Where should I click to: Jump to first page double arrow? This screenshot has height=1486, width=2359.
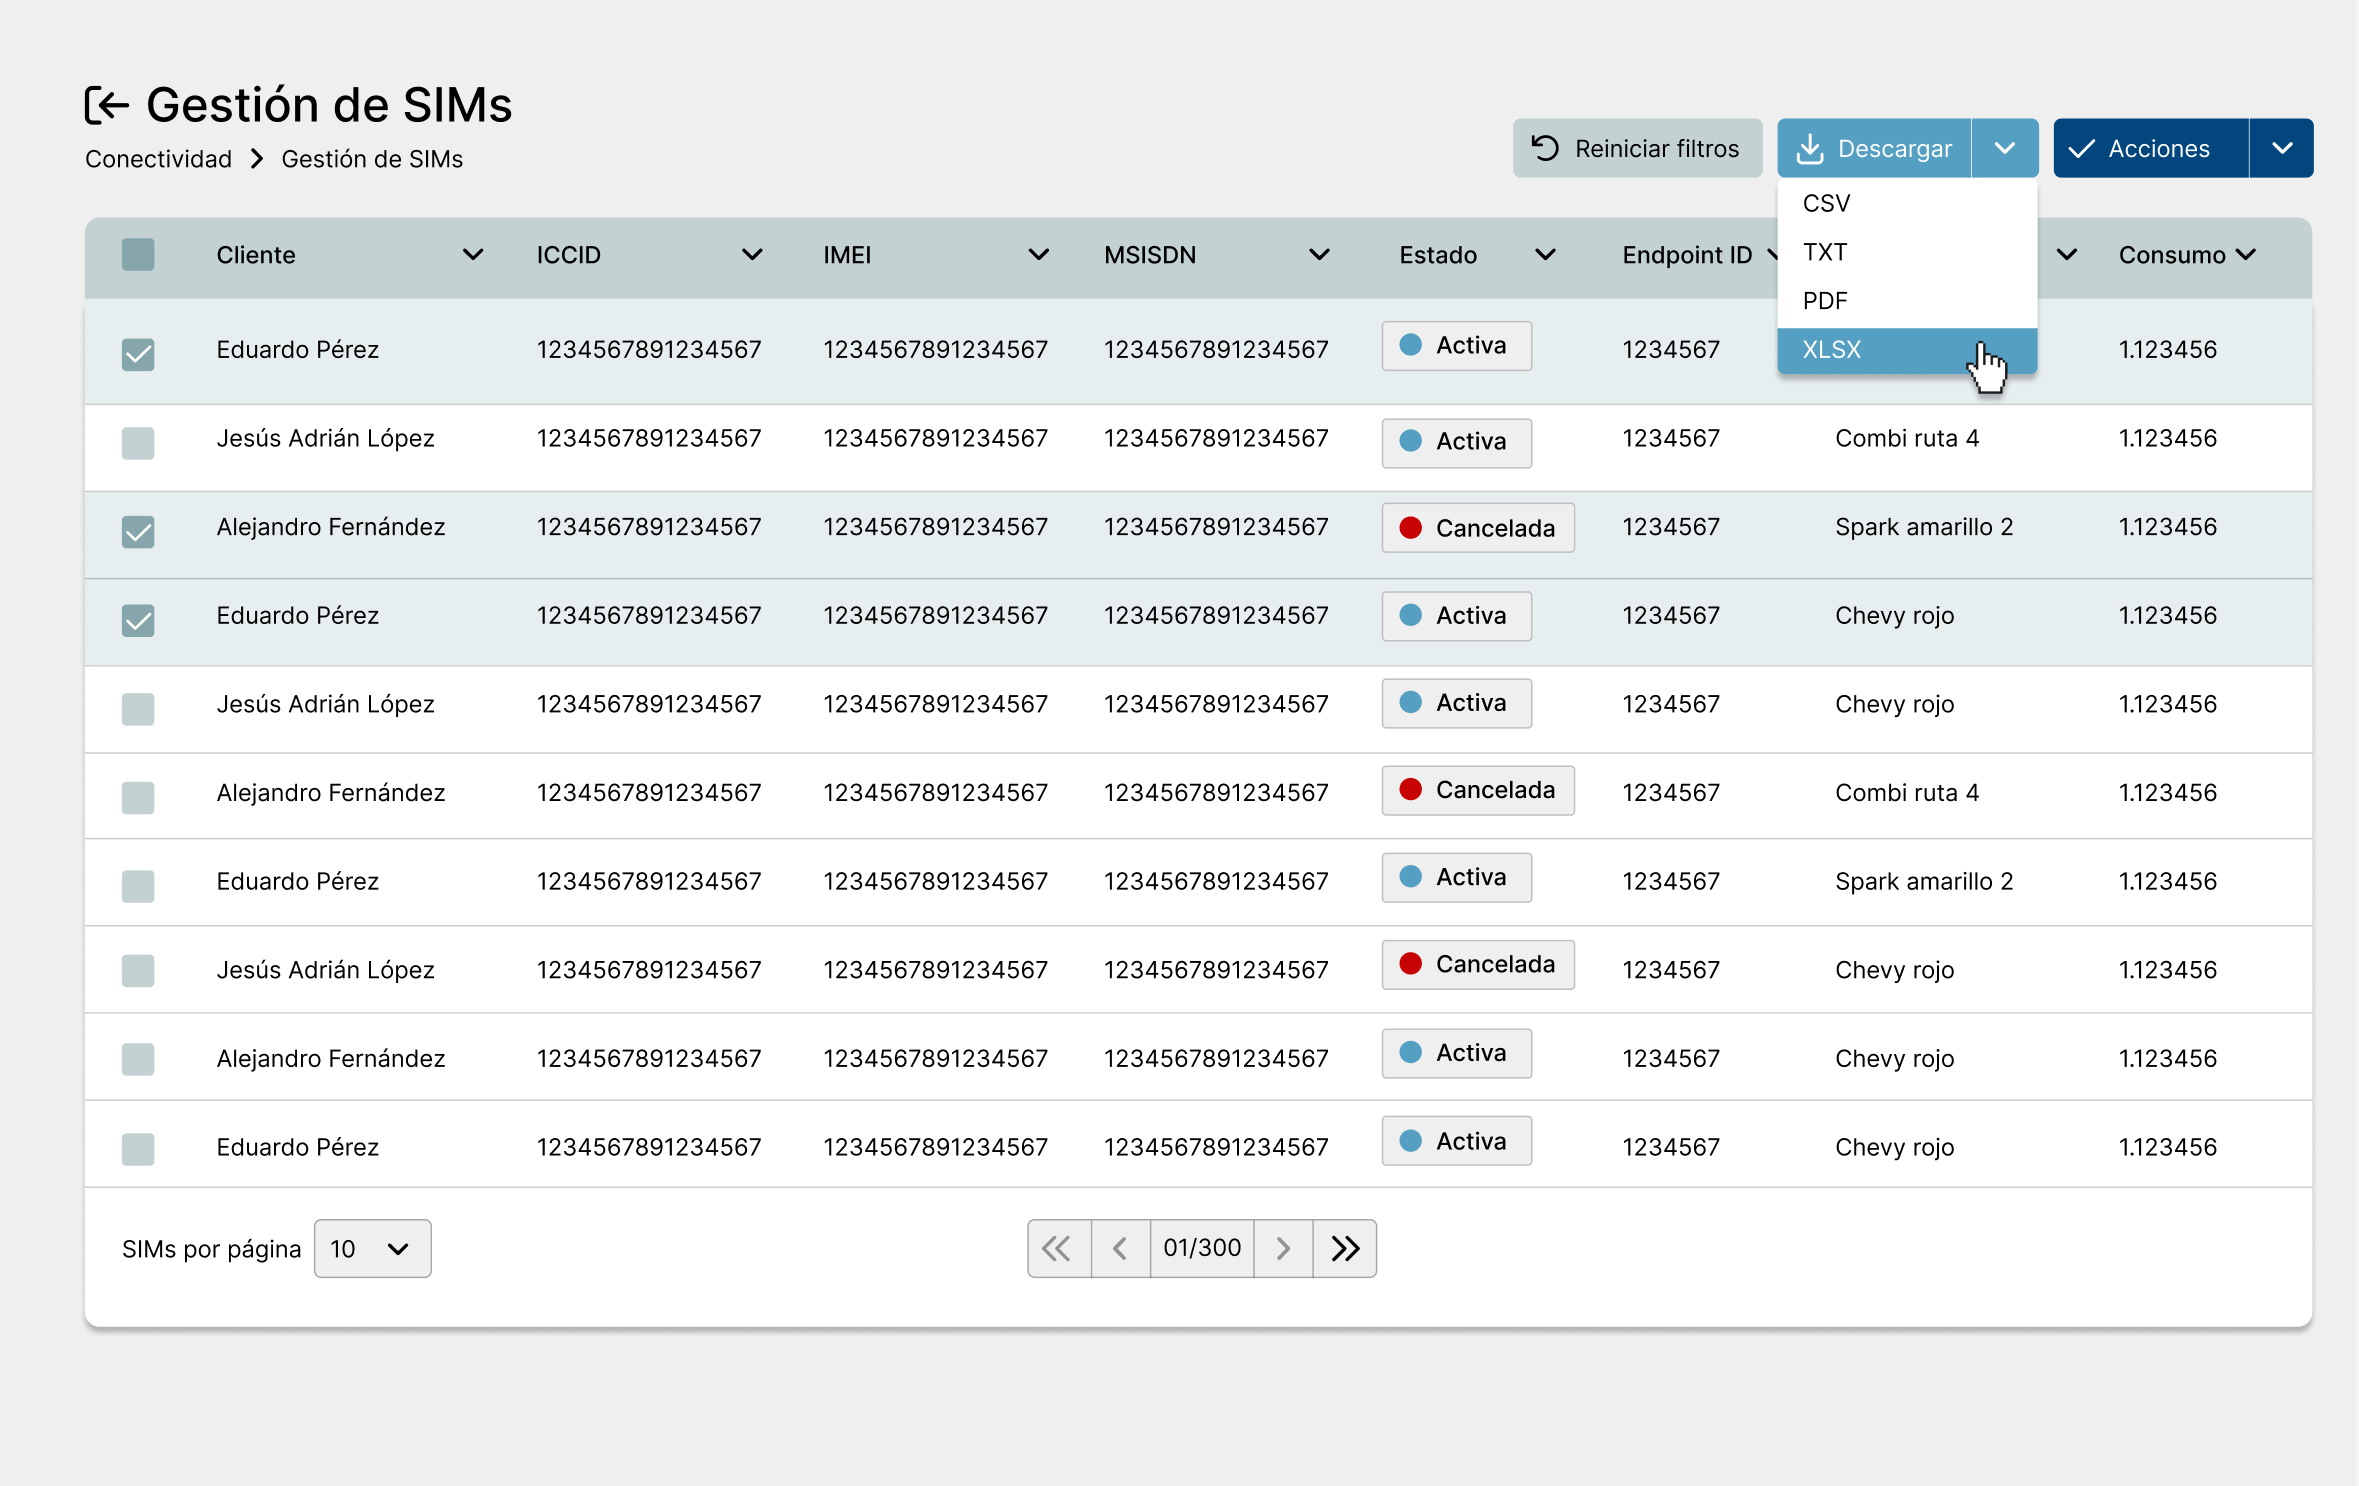pos(1058,1248)
